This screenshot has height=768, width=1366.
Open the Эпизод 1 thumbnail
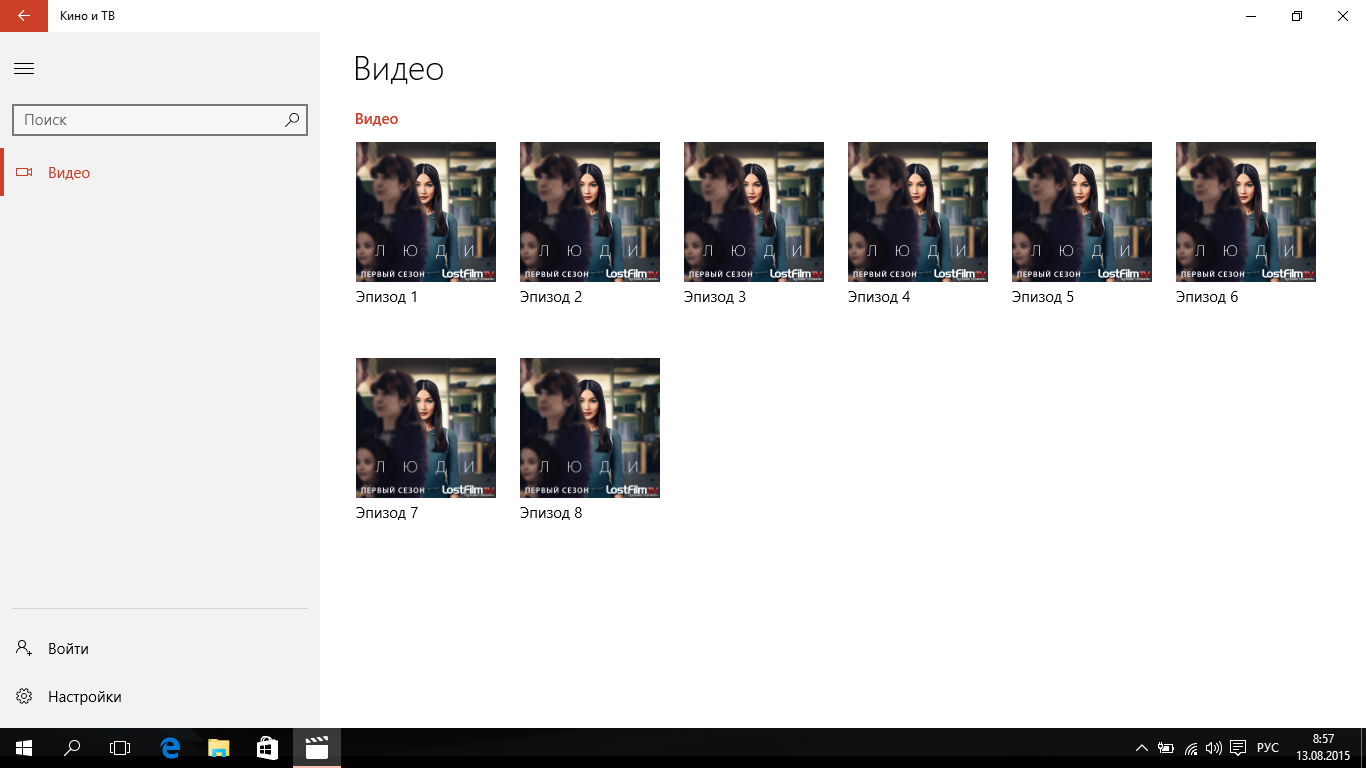point(426,212)
